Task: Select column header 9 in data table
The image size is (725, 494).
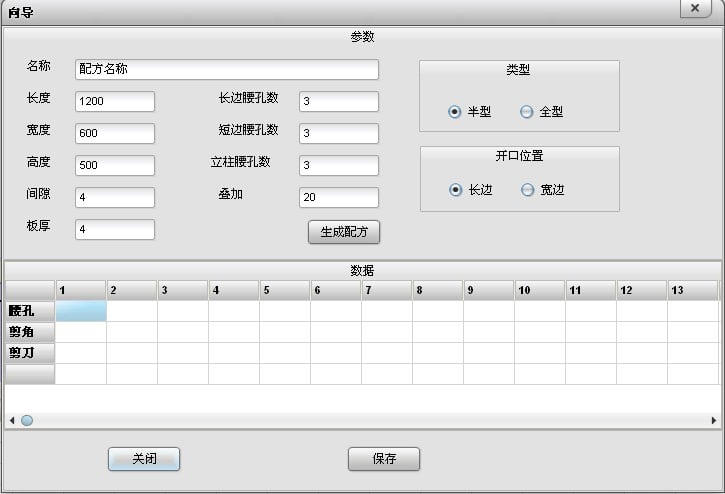Action: 489,290
